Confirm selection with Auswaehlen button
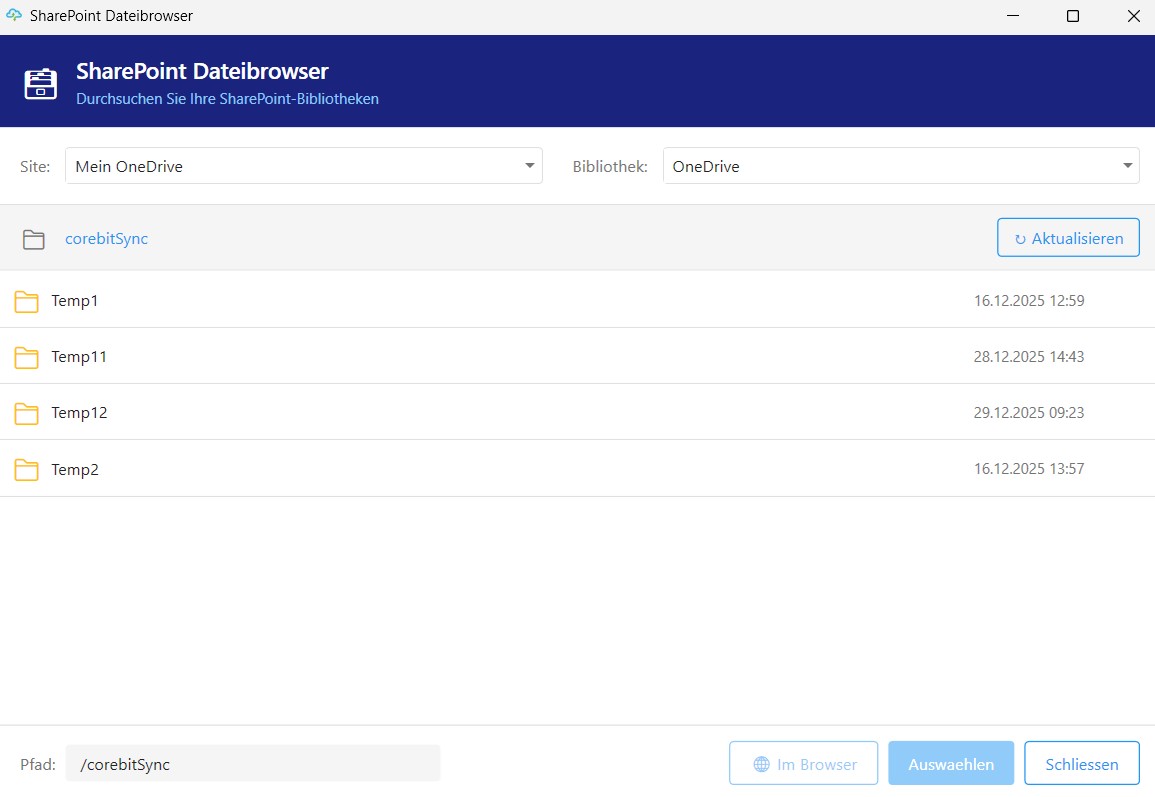 coord(950,763)
